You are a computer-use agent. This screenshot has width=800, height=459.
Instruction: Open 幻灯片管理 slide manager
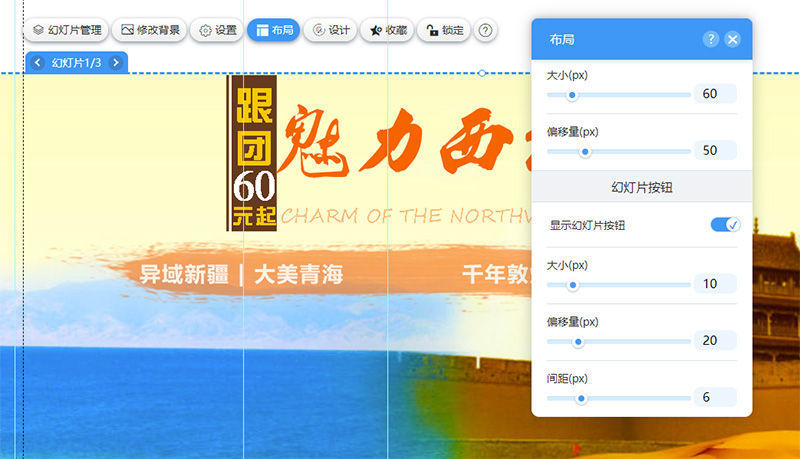click(66, 30)
